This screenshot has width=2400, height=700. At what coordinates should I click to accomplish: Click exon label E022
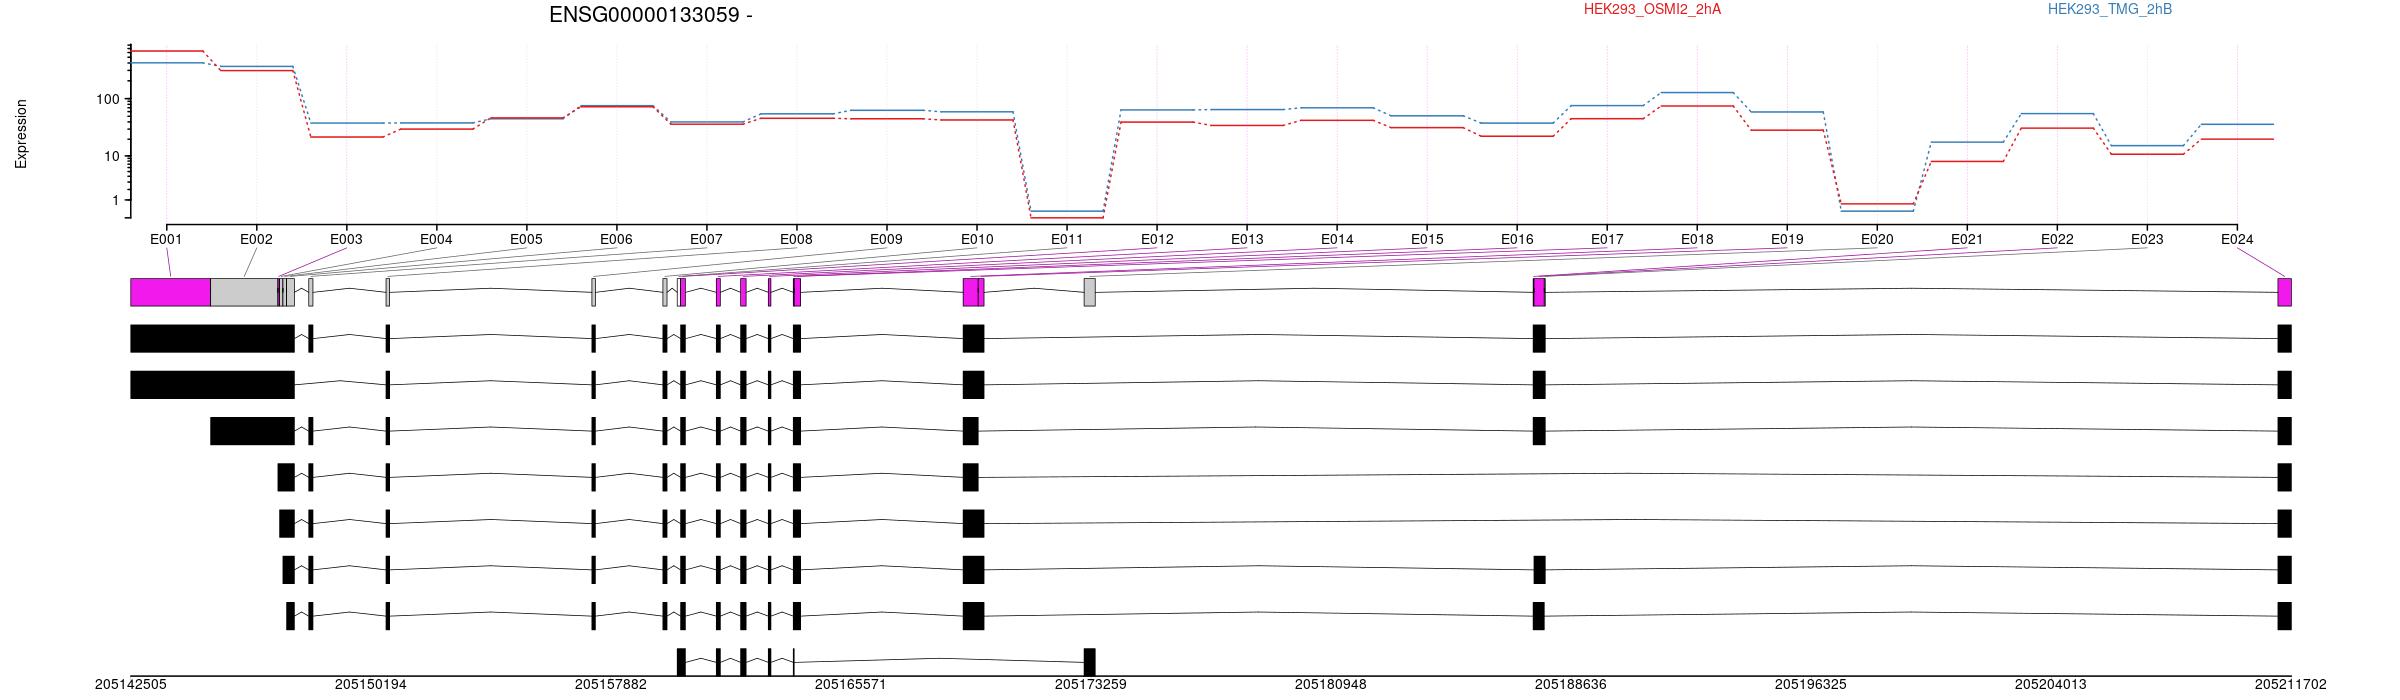[x=2057, y=240]
